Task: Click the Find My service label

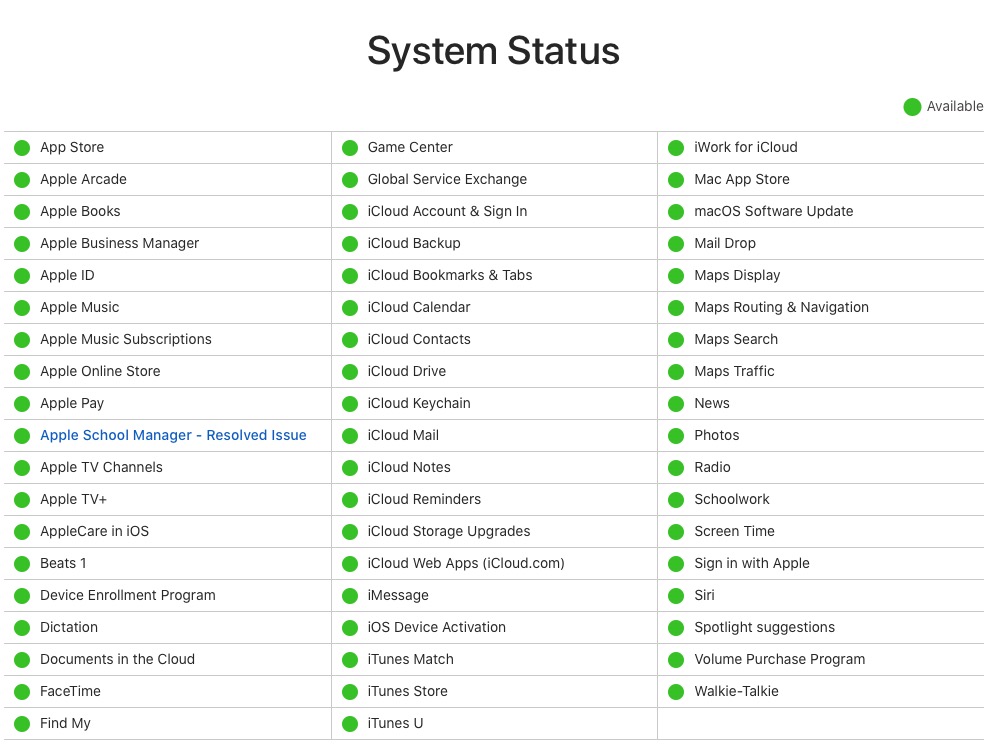Action: point(65,724)
